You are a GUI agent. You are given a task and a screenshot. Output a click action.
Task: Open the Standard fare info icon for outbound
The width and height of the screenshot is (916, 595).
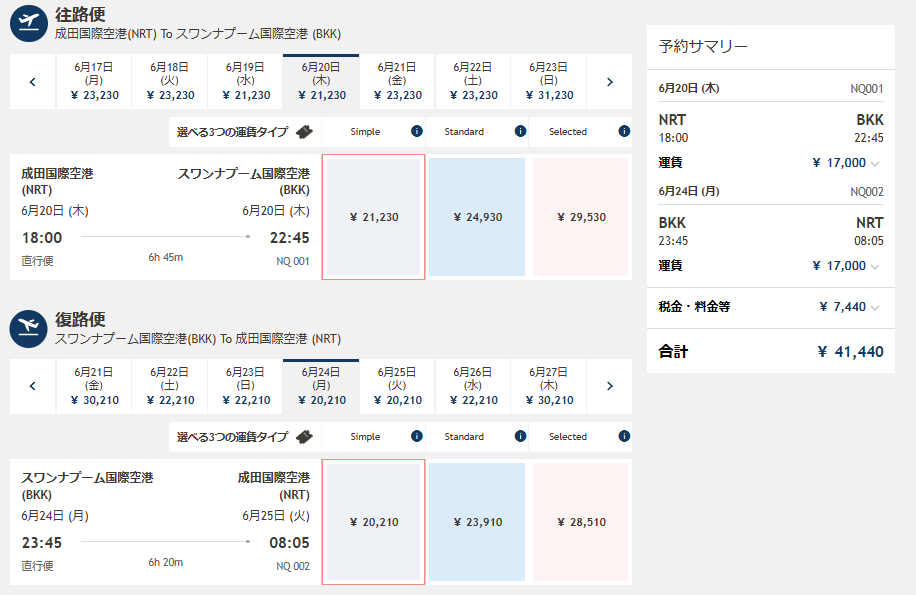pos(520,131)
